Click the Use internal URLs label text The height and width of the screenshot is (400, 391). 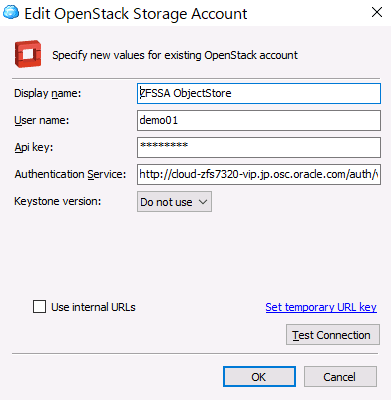[93, 307]
